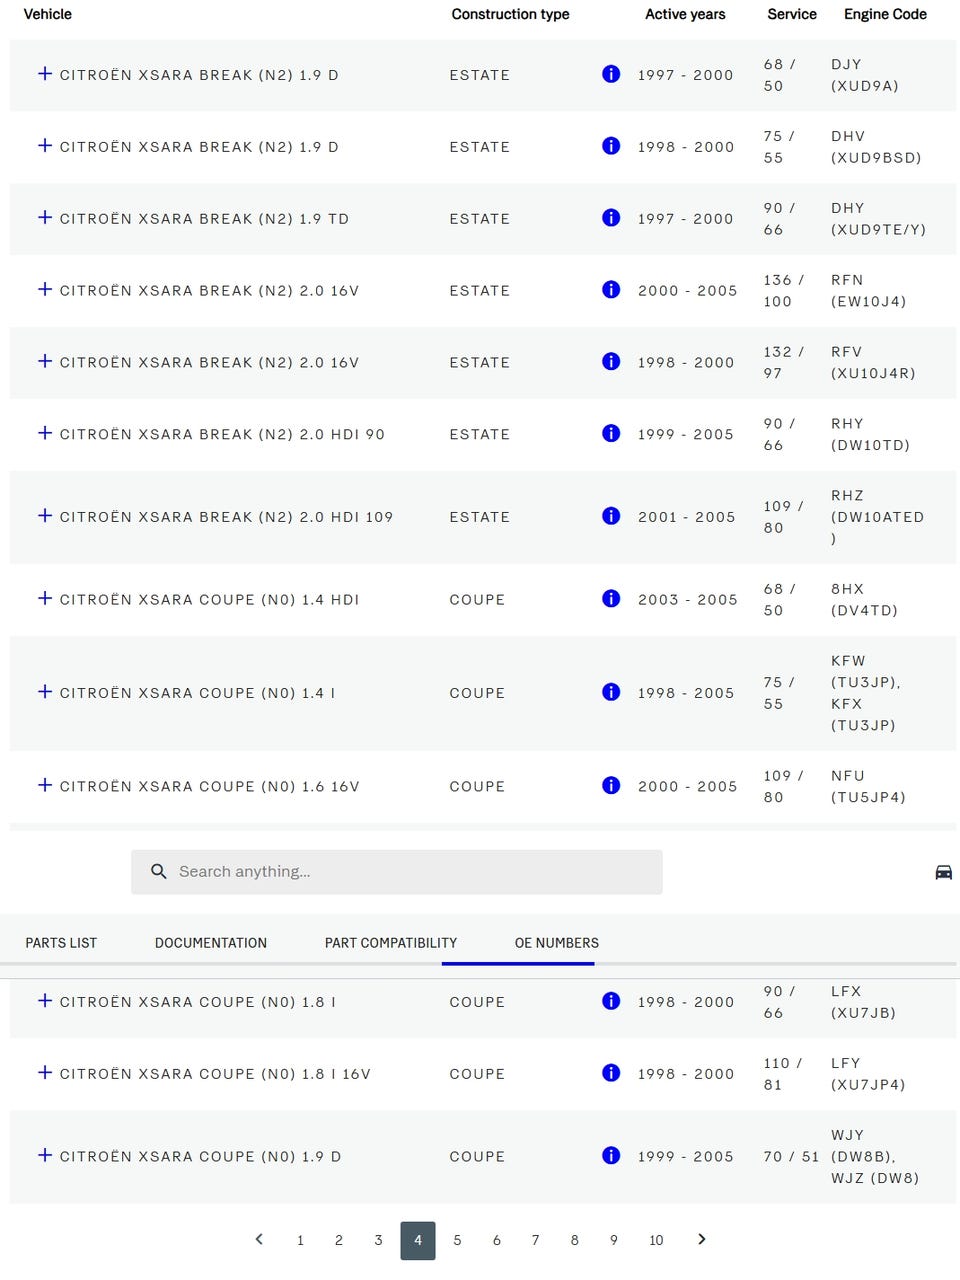Viewport: 960px width, 1280px height.
Task: Jump to page 2
Action: [339, 1240]
